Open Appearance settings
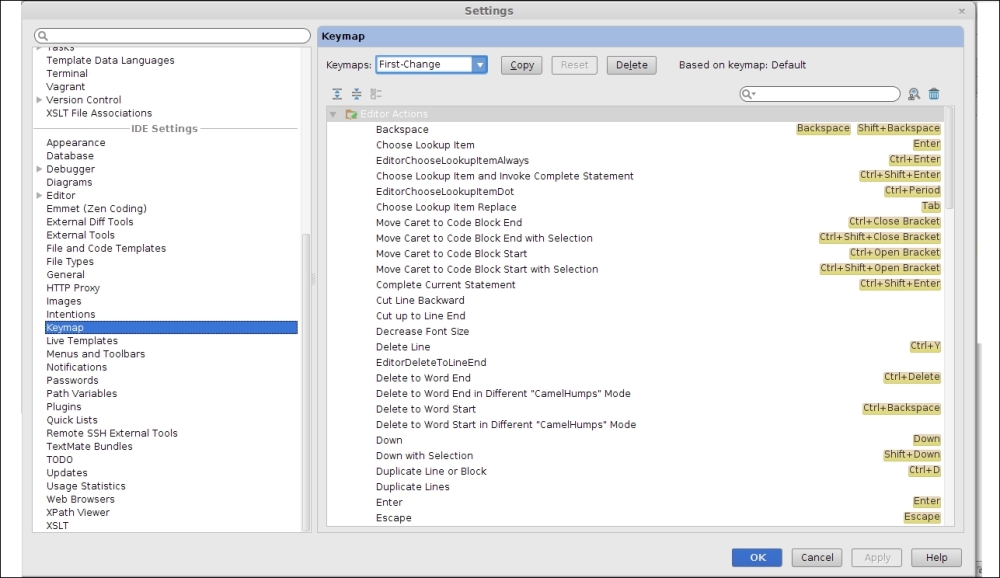The height and width of the screenshot is (578, 1000). point(75,142)
